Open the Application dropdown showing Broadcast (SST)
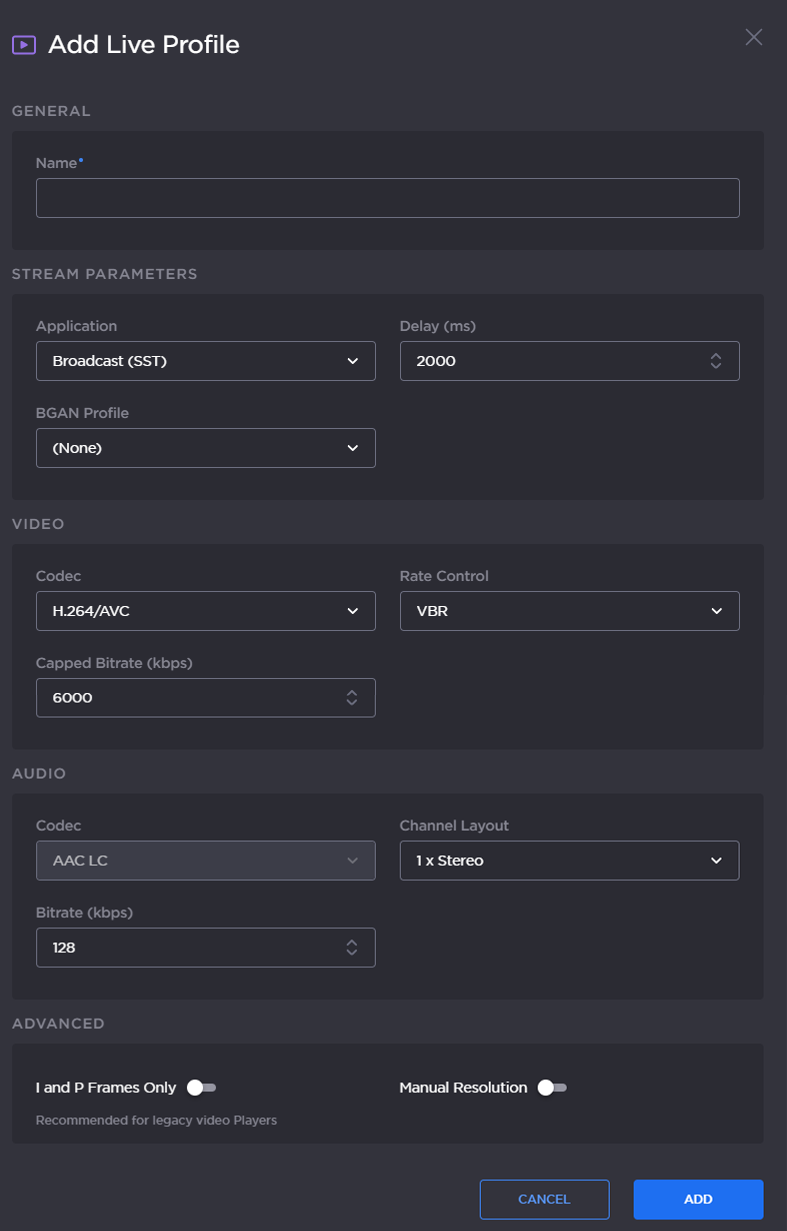Image resolution: width=787 pixels, height=1231 pixels. coord(205,361)
